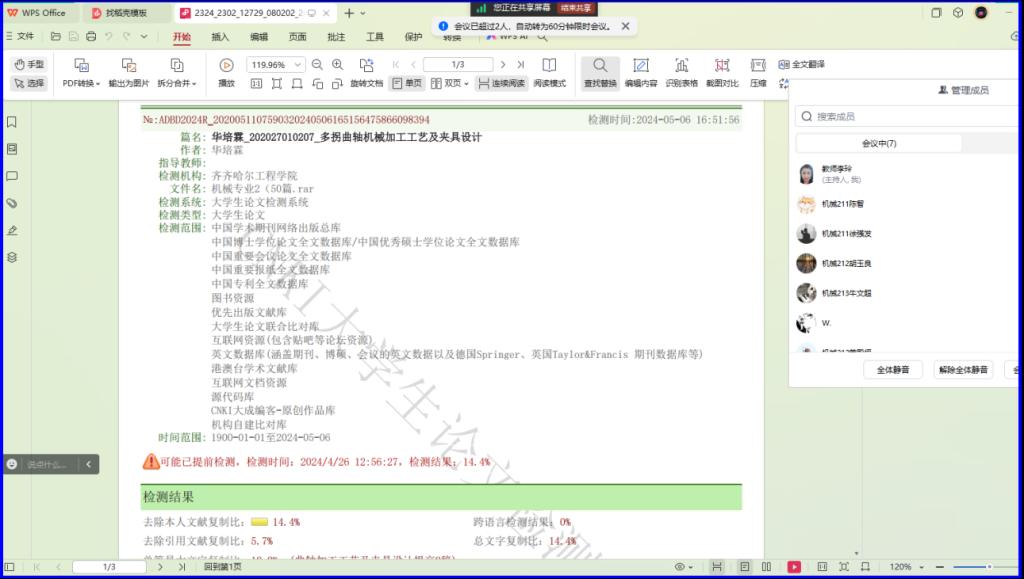
Task: Open the Annotate ribbon tab
Action: pyautogui.click(x=336, y=37)
